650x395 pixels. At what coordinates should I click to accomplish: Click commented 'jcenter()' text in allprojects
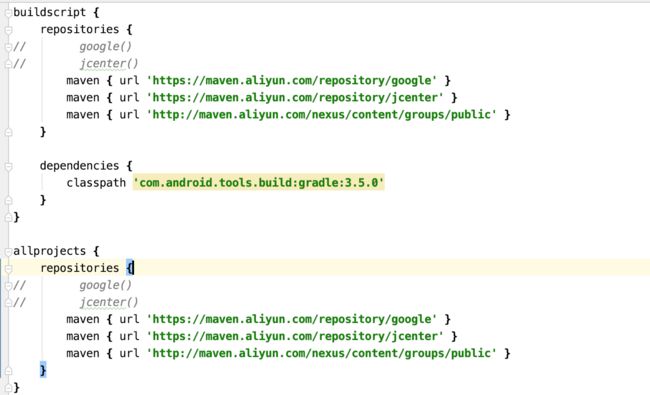[x=109, y=302]
